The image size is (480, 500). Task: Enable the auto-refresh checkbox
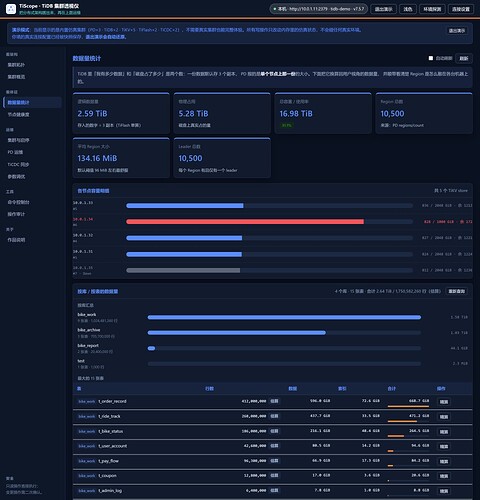(431, 58)
